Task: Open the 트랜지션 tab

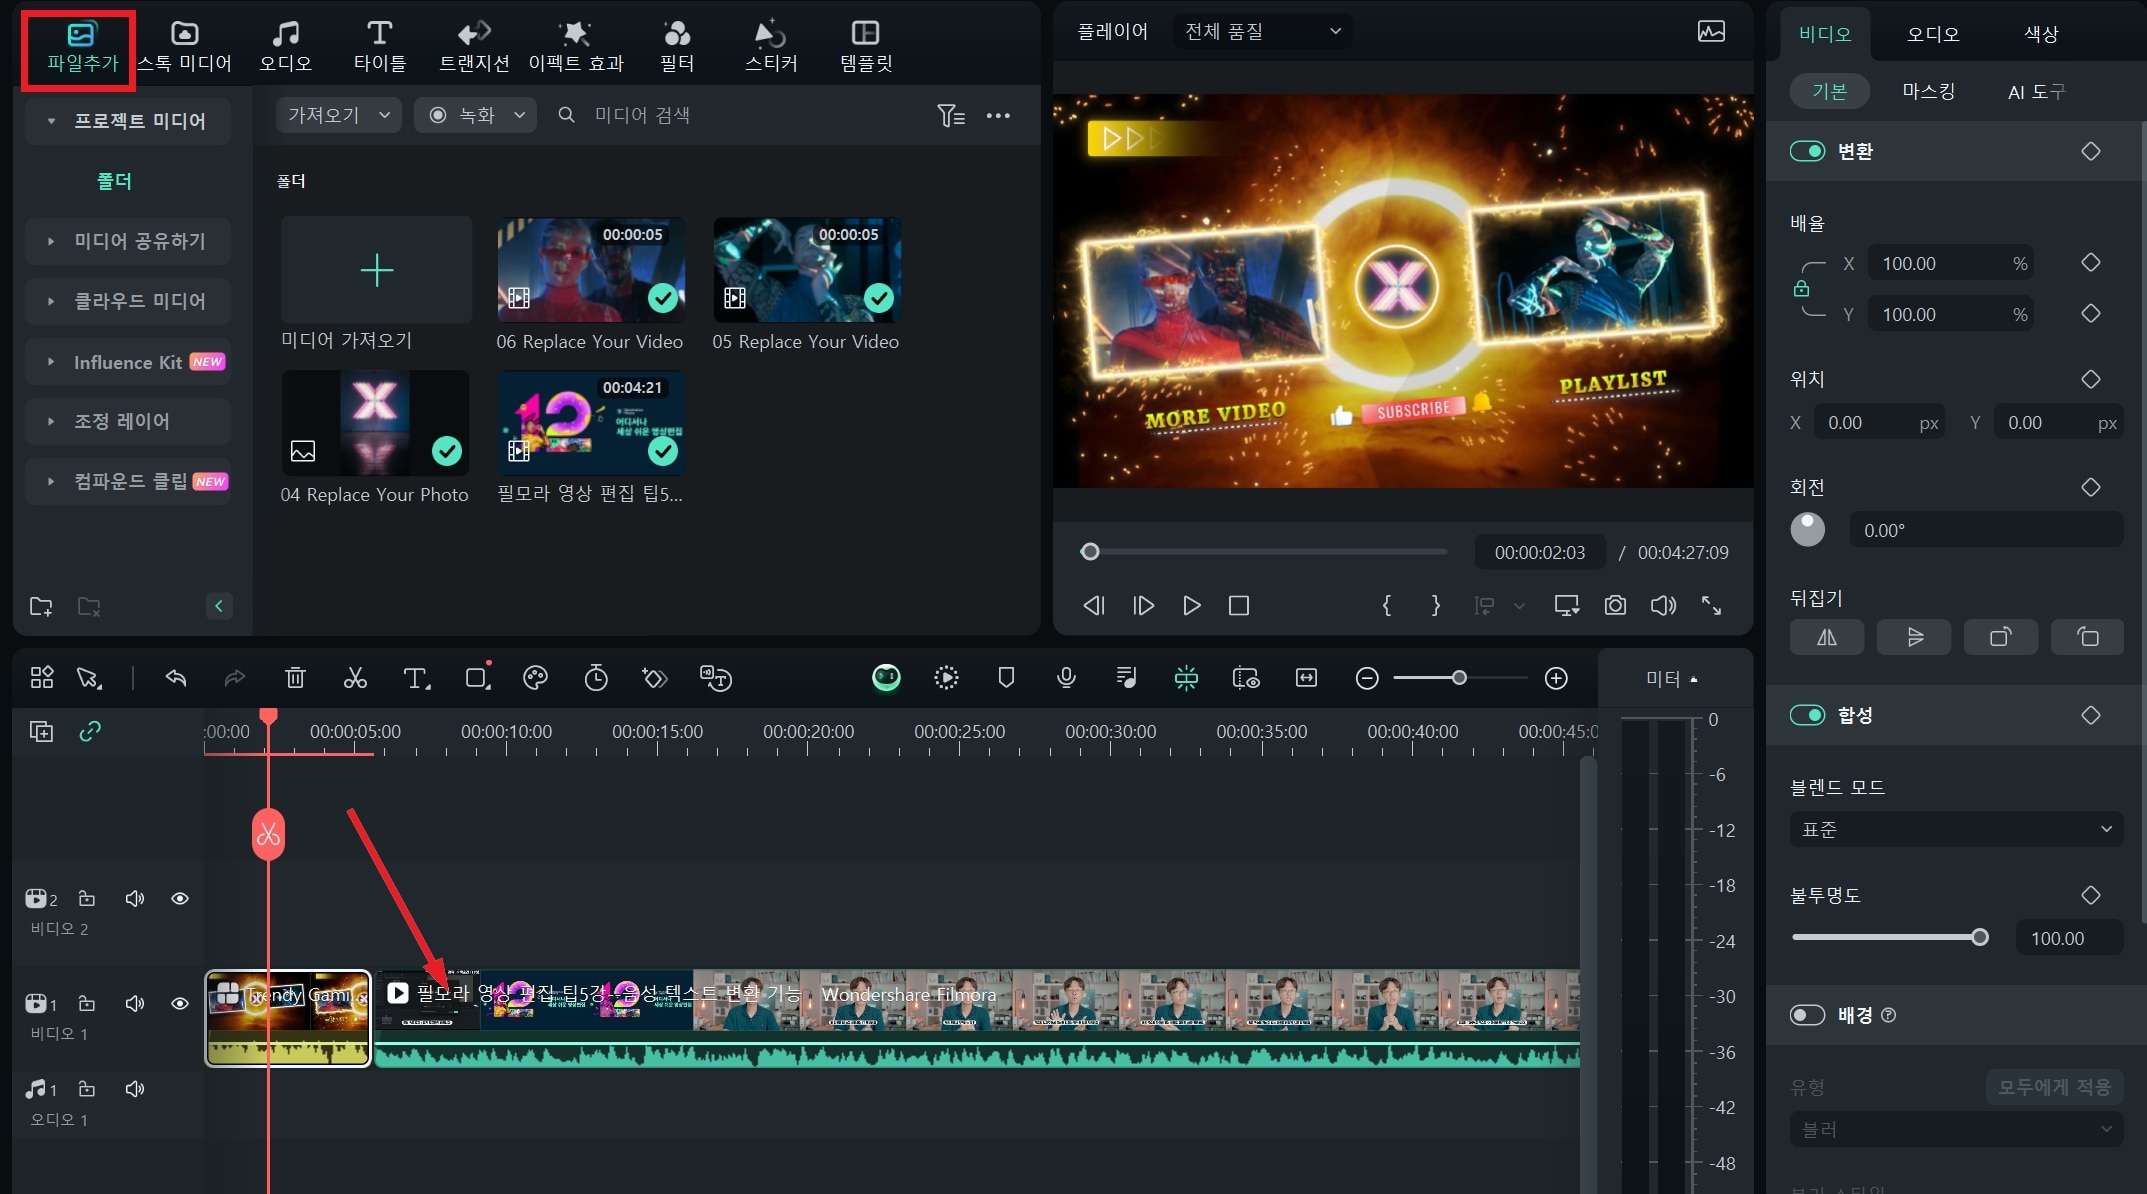Action: (x=474, y=47)
